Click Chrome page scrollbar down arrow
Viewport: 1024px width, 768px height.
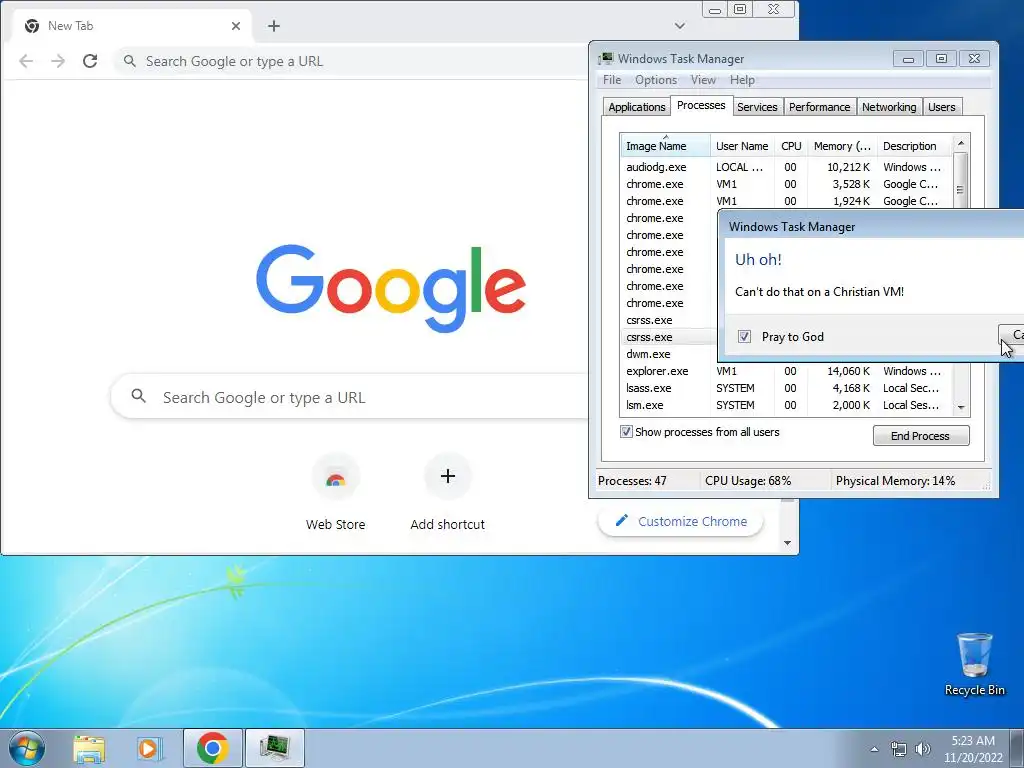point(788,543)
